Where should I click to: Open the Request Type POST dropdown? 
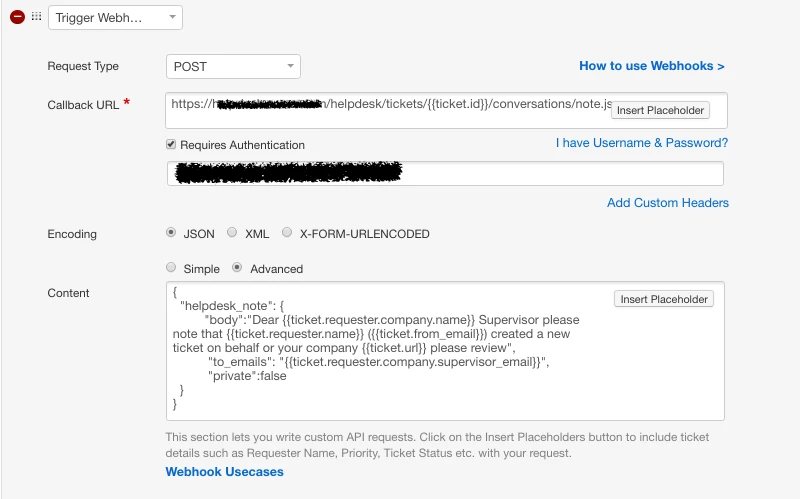[233, 66]
